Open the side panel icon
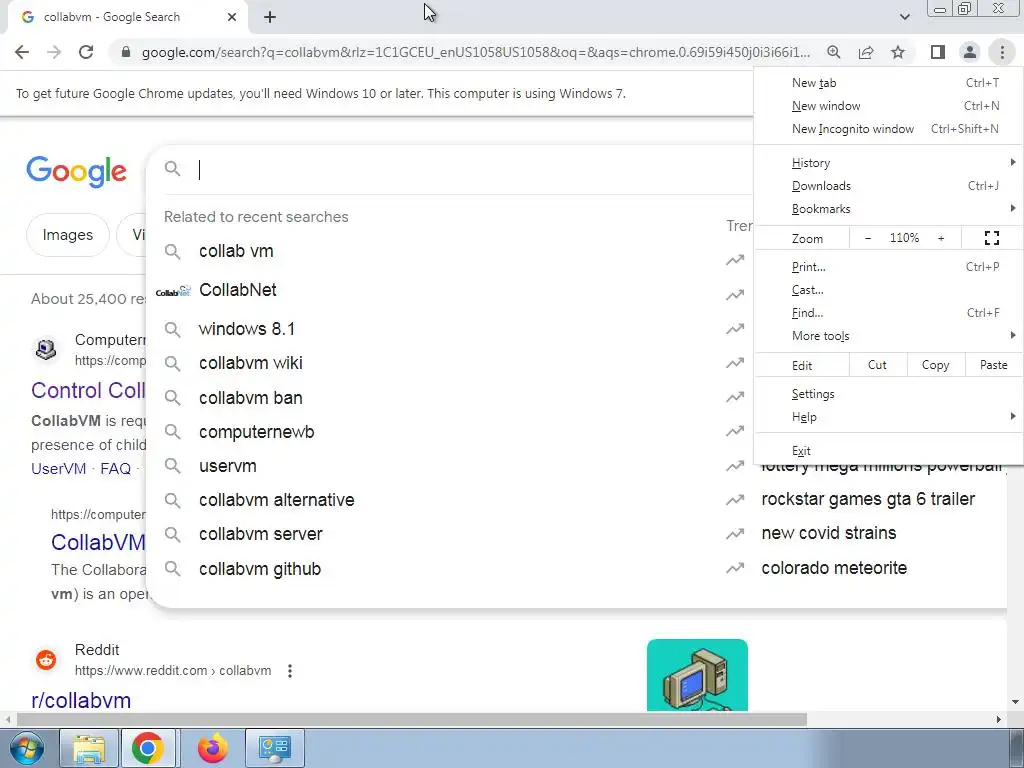Screen dimensions: 1024x768 click(x=938, y=52)
